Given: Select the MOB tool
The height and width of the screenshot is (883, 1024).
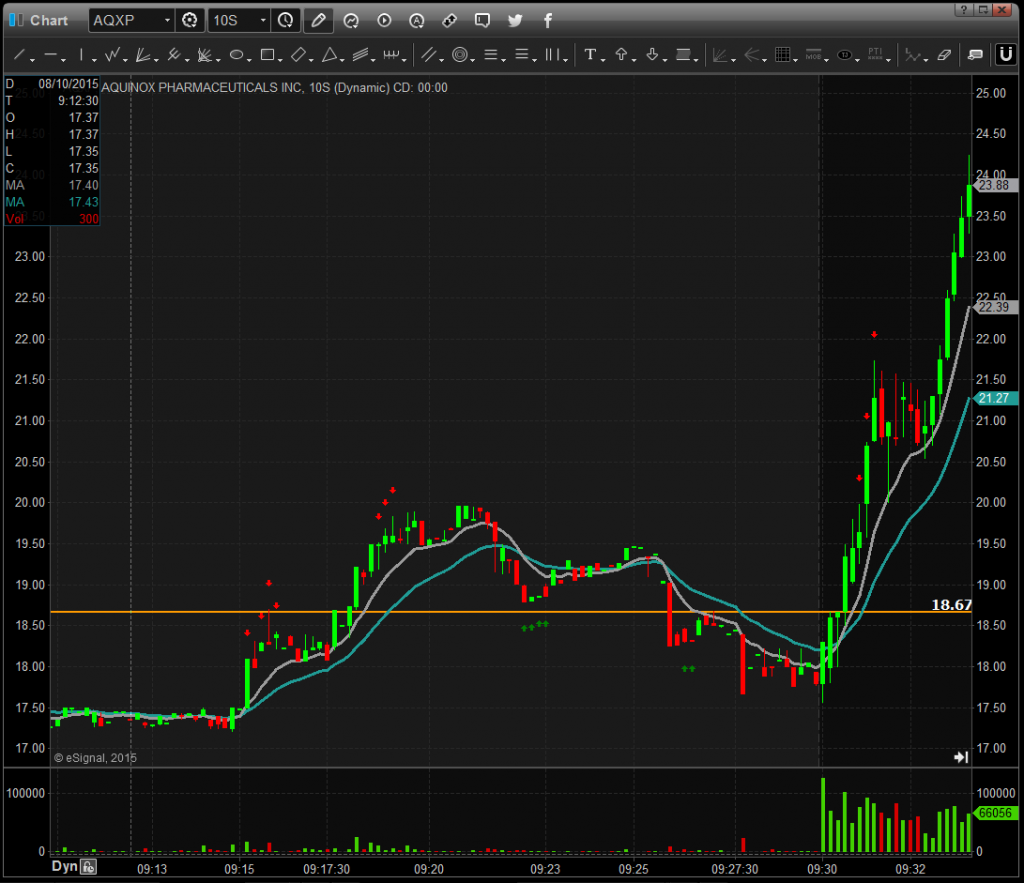Looking at the screenshot, I should tap(813, 55).
